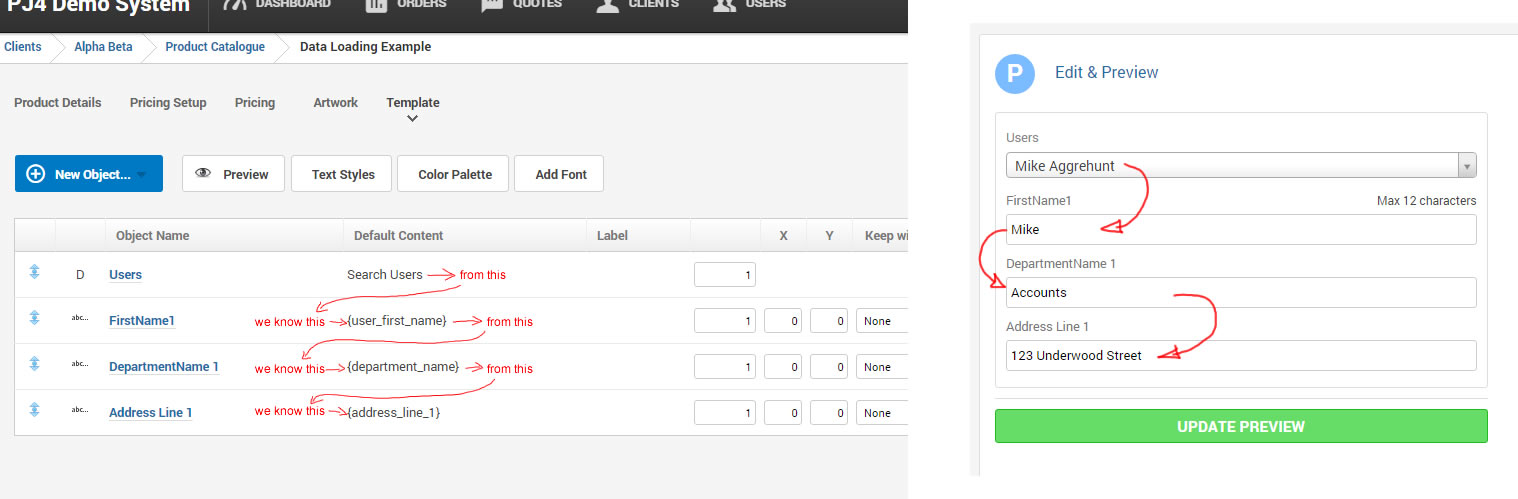Click the Y position field for FirstName1
Viewport: 1518px width, 499px height.
tap(829, 321)
